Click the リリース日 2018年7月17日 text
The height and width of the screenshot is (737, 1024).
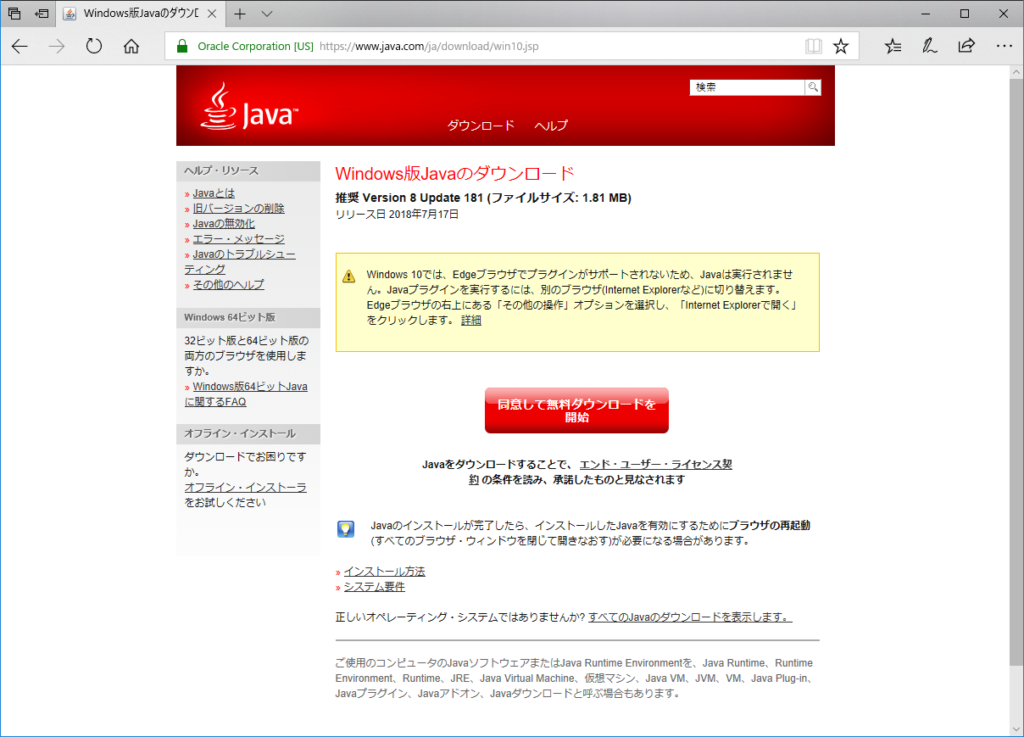click(x=397, y=214)
